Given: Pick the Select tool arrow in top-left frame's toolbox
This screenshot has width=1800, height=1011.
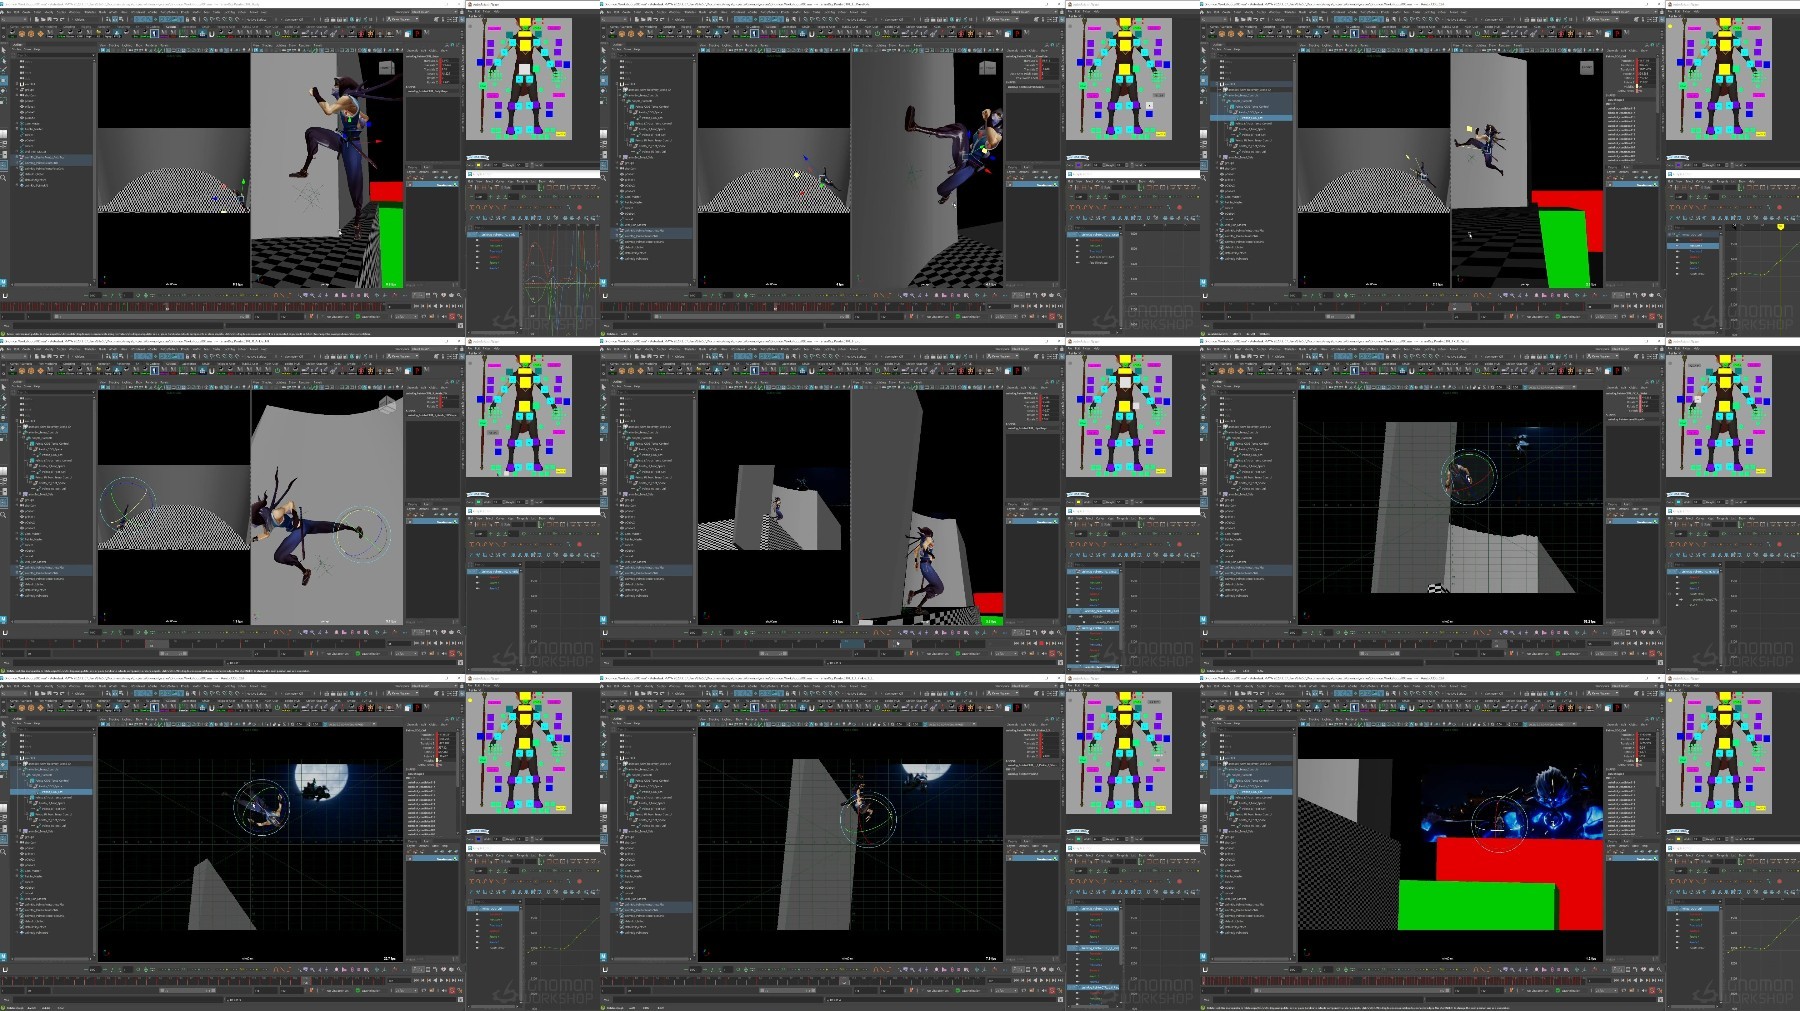Looking at the screenshot, I should (4, 52).
